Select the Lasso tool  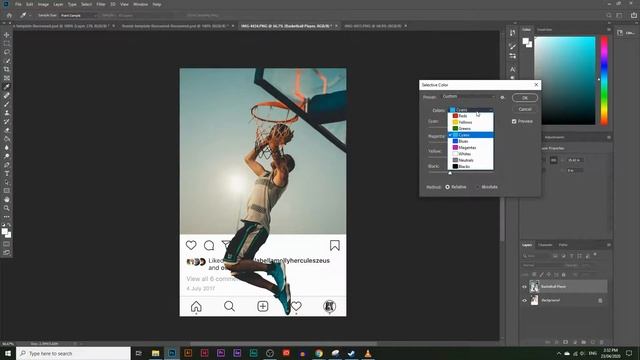tap(7, 52)
